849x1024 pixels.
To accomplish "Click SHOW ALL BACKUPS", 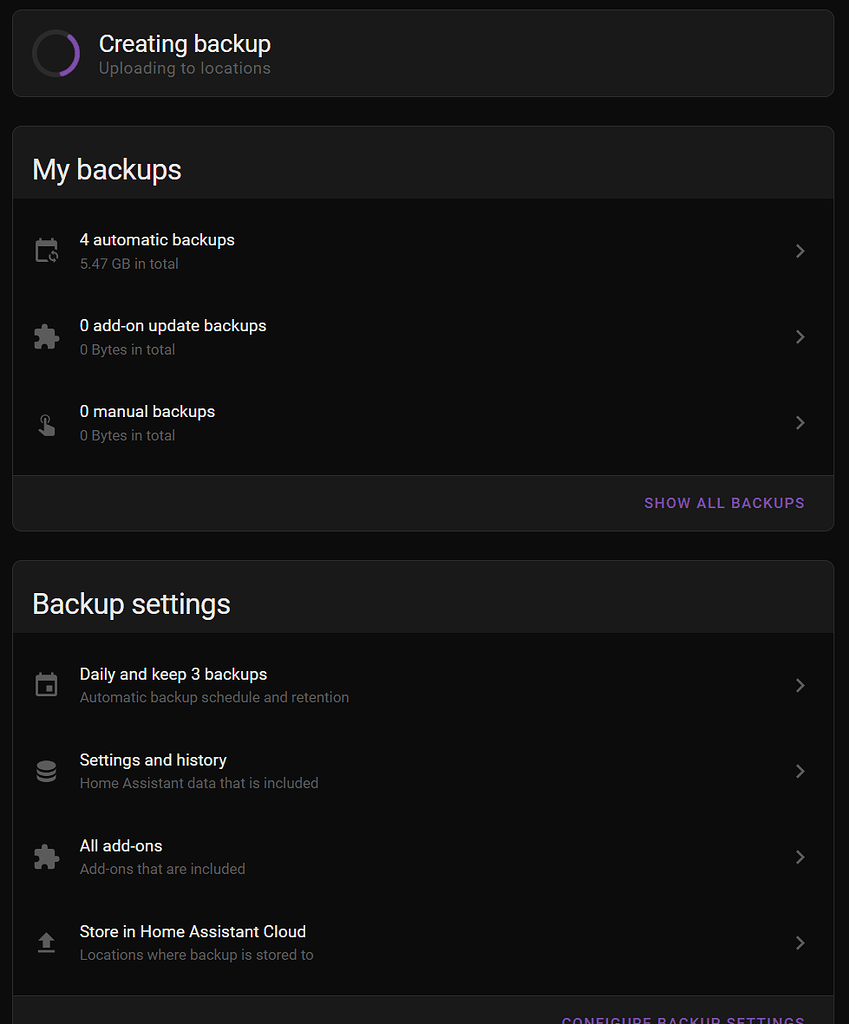I will pos(724,503).
